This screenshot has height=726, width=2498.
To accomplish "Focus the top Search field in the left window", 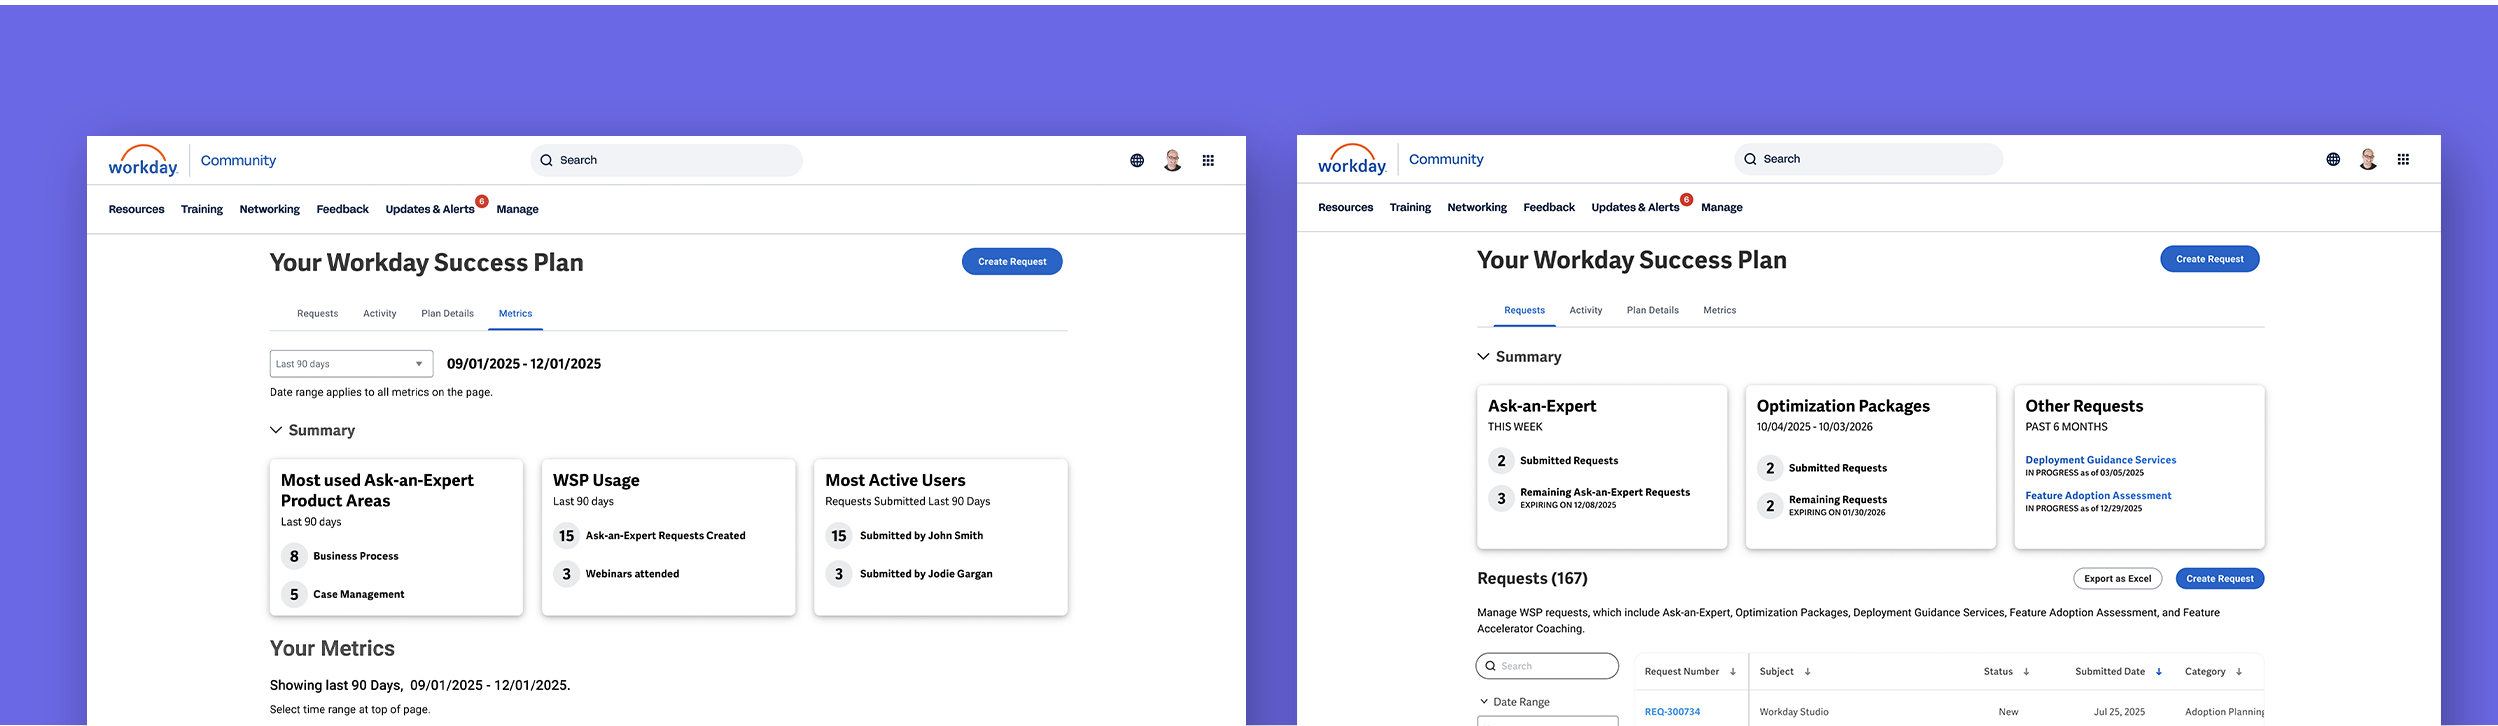I will 666,160.
